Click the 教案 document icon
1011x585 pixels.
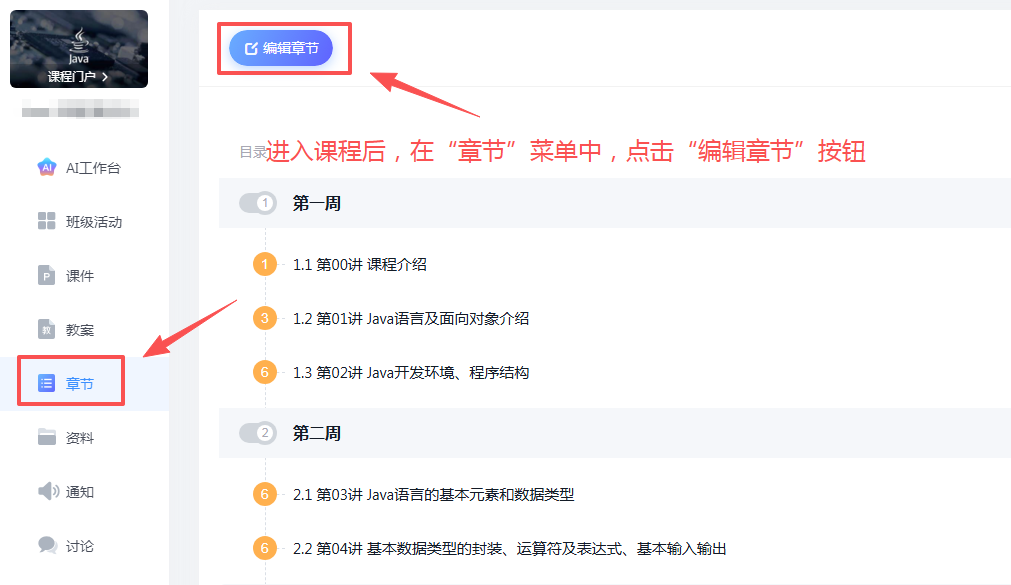pyautogui.click(x=46, y=330)
